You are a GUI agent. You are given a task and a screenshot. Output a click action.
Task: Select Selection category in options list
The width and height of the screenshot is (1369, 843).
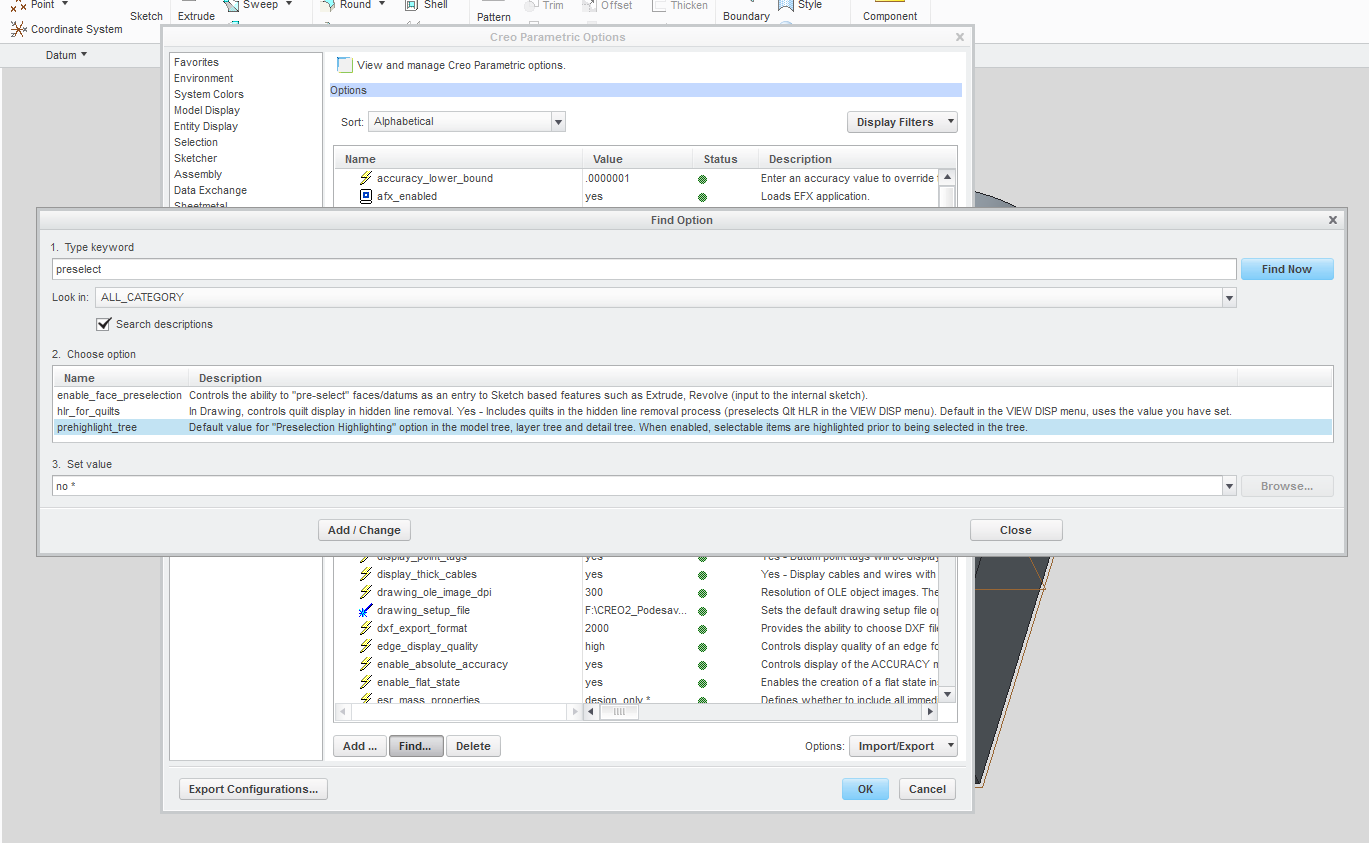point(195,142)
